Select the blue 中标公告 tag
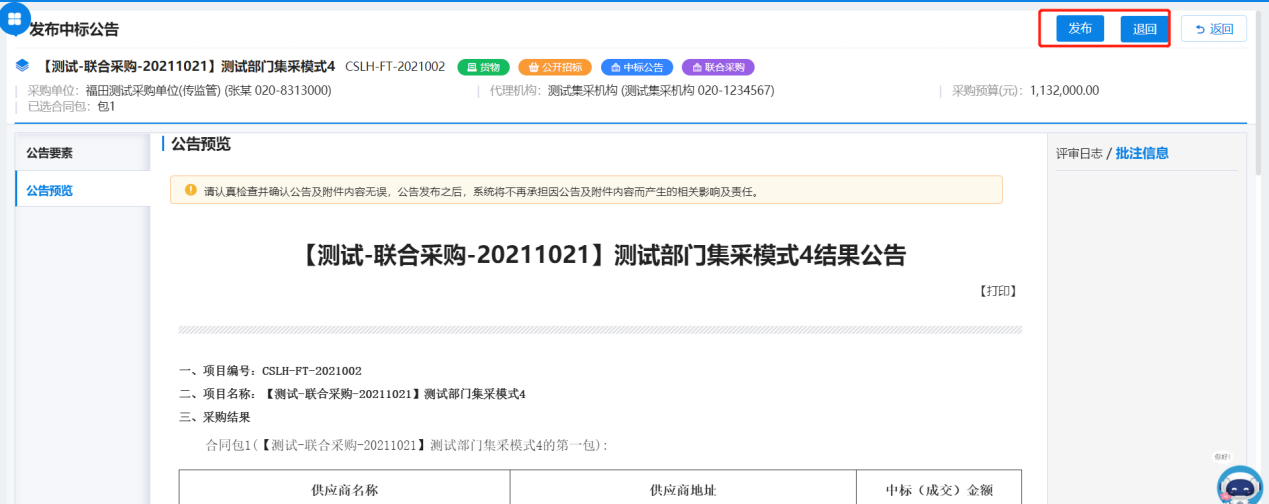 point(637,67)
